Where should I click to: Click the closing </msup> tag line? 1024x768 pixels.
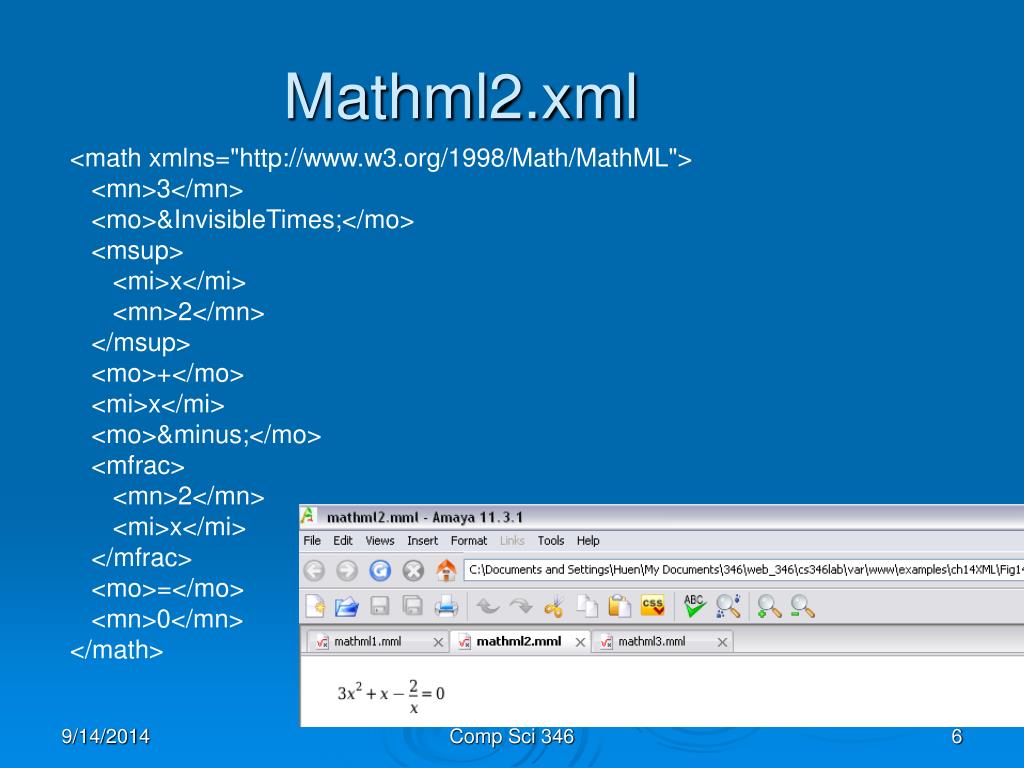point(140,343)
